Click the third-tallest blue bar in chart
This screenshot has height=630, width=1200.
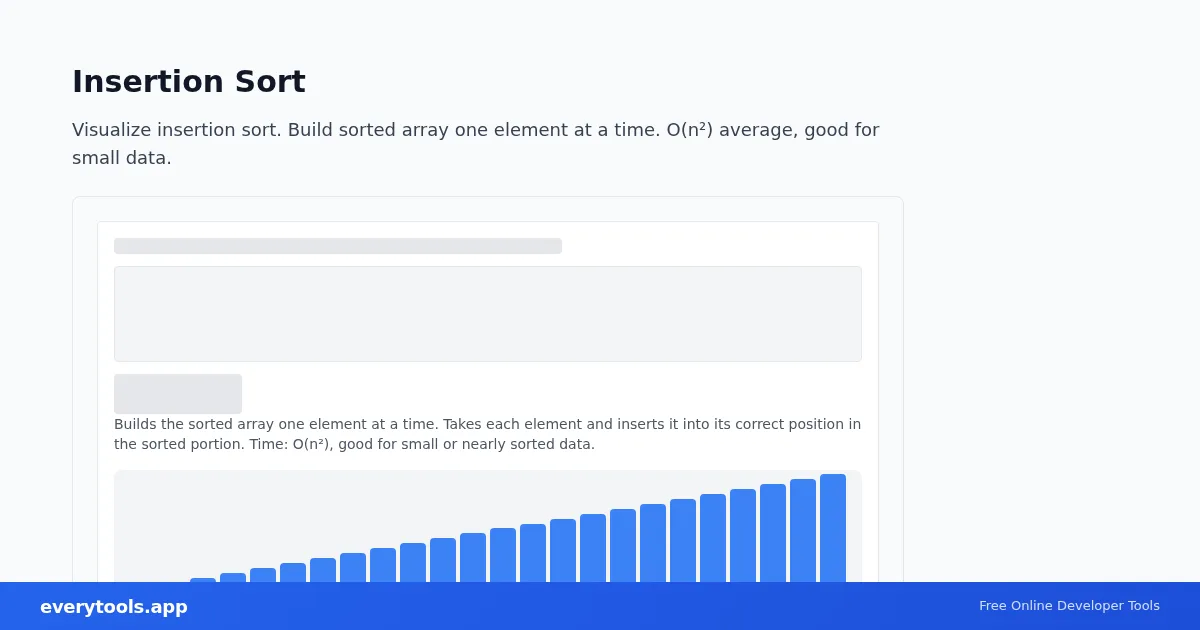pyautogui.click(x=773, y=533)
